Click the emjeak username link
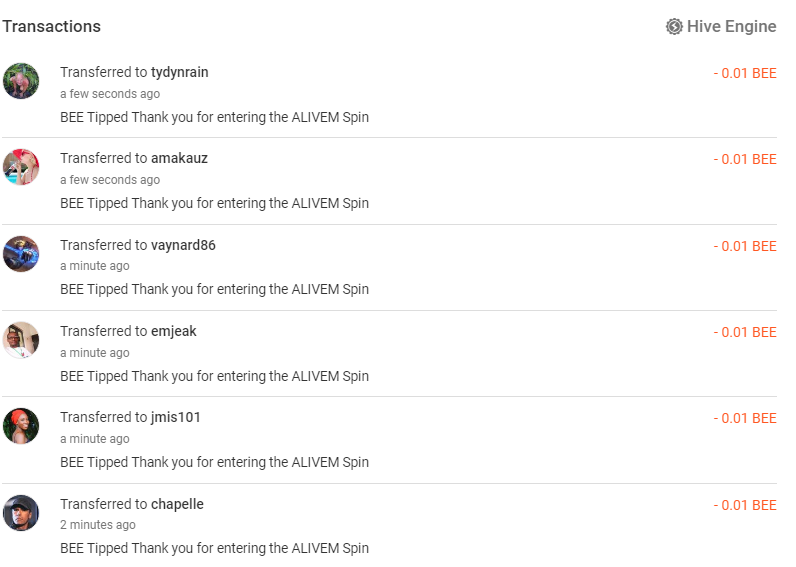 point(174,331)
